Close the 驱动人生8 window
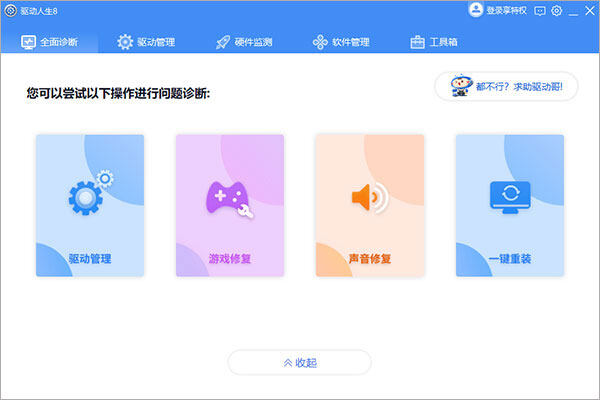The height and width of the screenshot is (400, 600). 590,11
